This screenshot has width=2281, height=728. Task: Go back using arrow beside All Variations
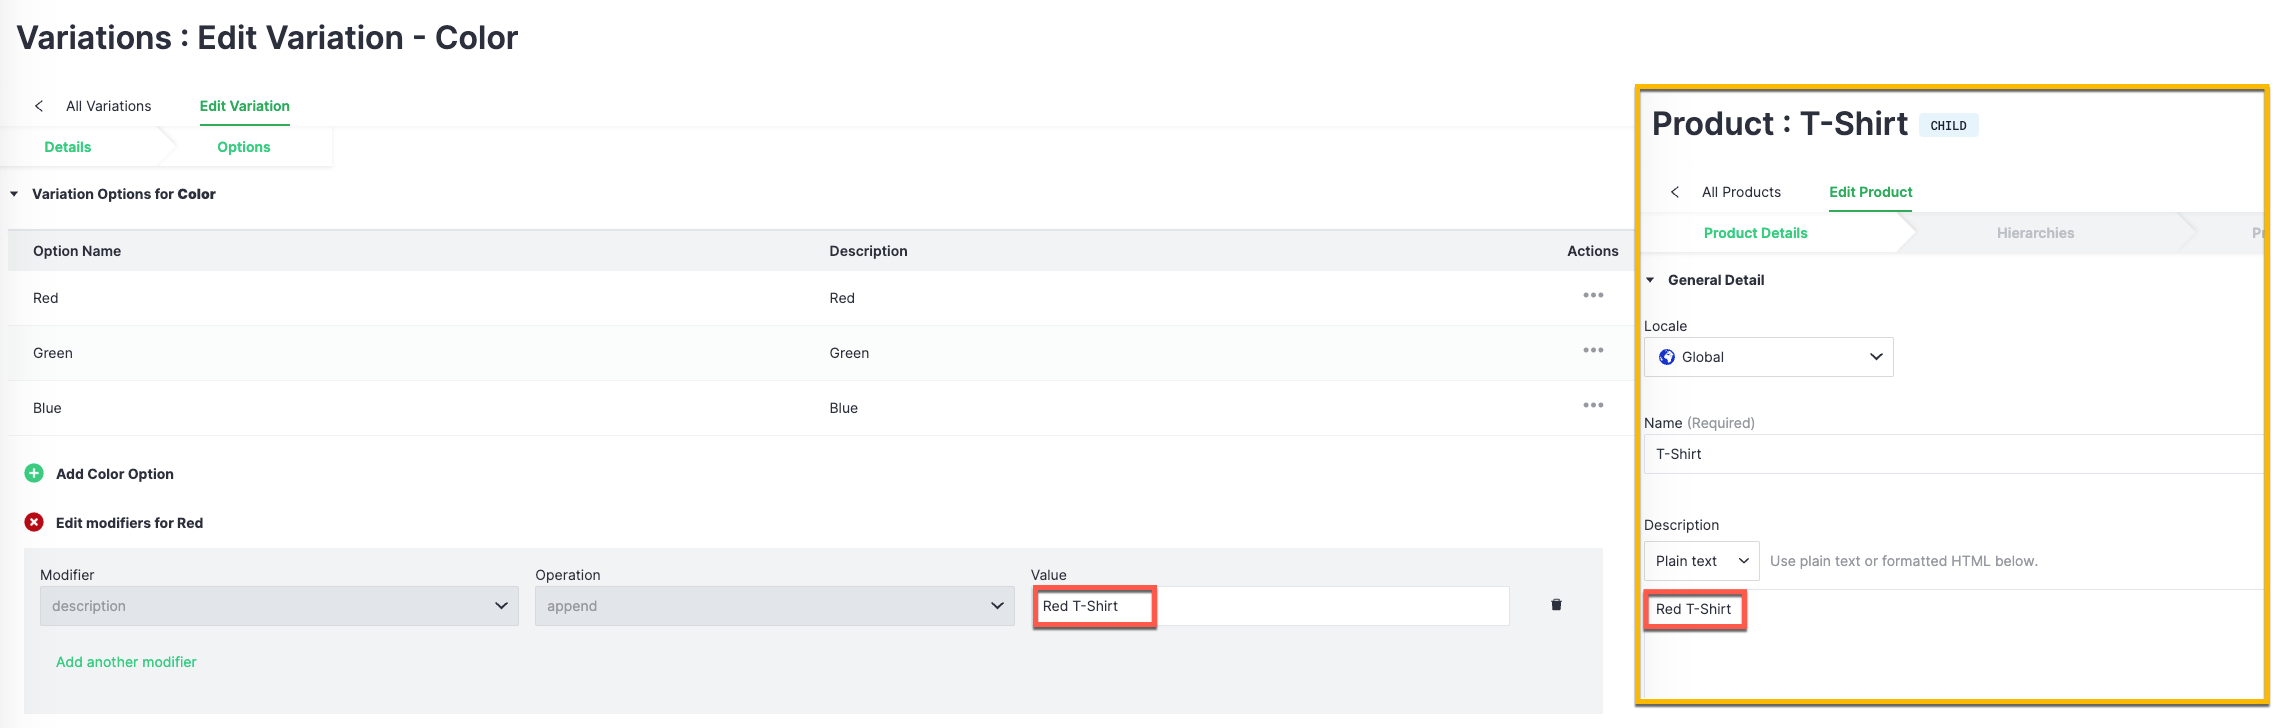[x=39, y=106]
